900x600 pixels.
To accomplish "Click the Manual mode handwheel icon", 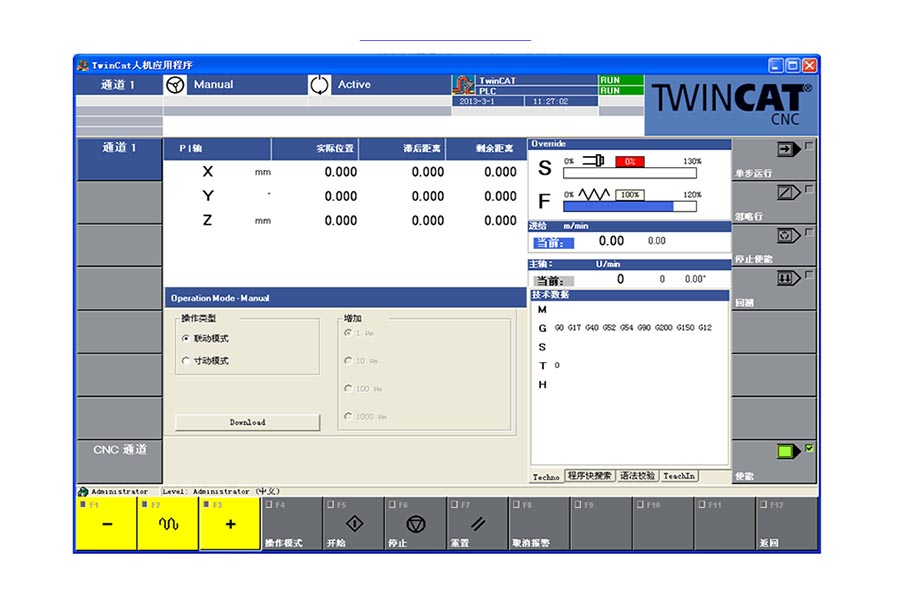I will (175, 85).
